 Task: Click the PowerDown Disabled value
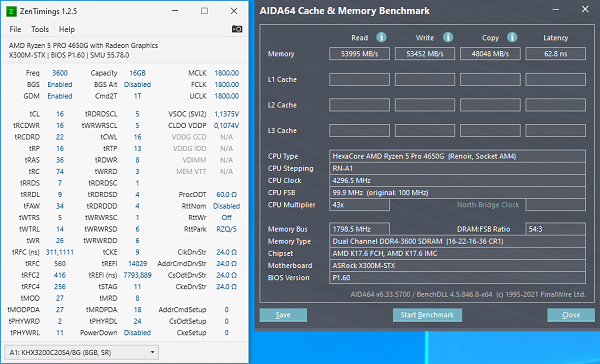(137, 333)
